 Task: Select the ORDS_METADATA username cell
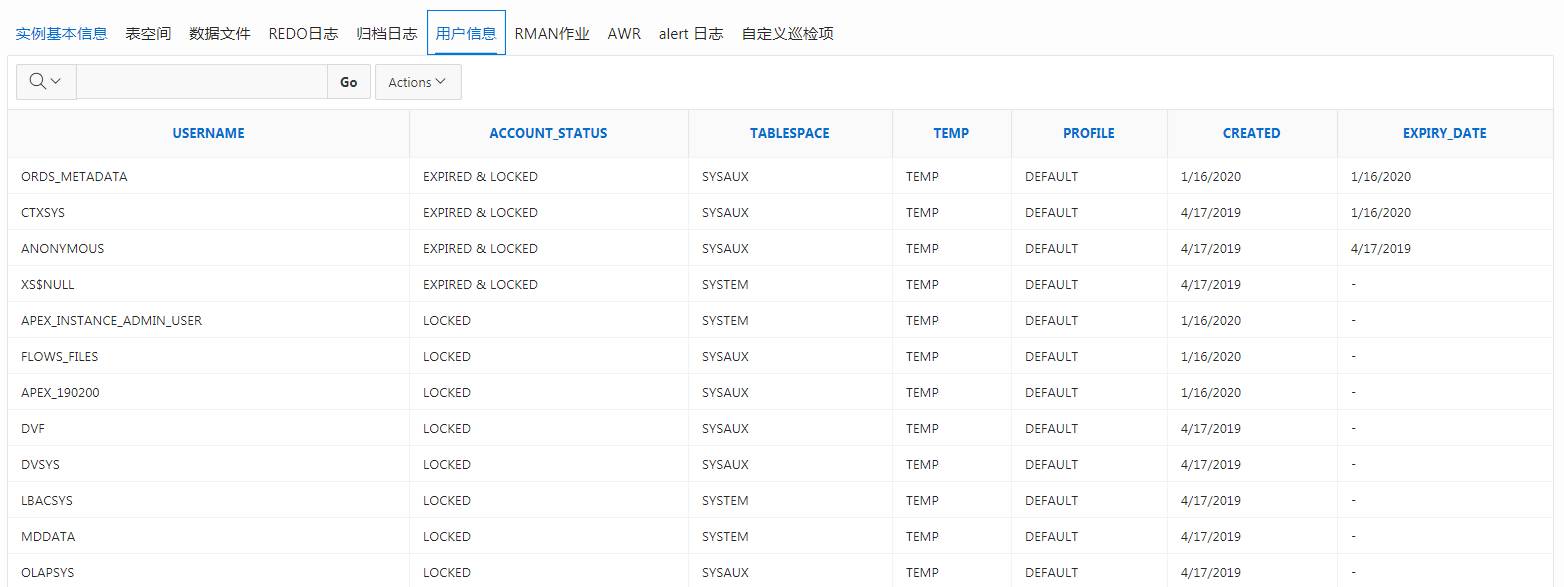click(x=74, y=177)
